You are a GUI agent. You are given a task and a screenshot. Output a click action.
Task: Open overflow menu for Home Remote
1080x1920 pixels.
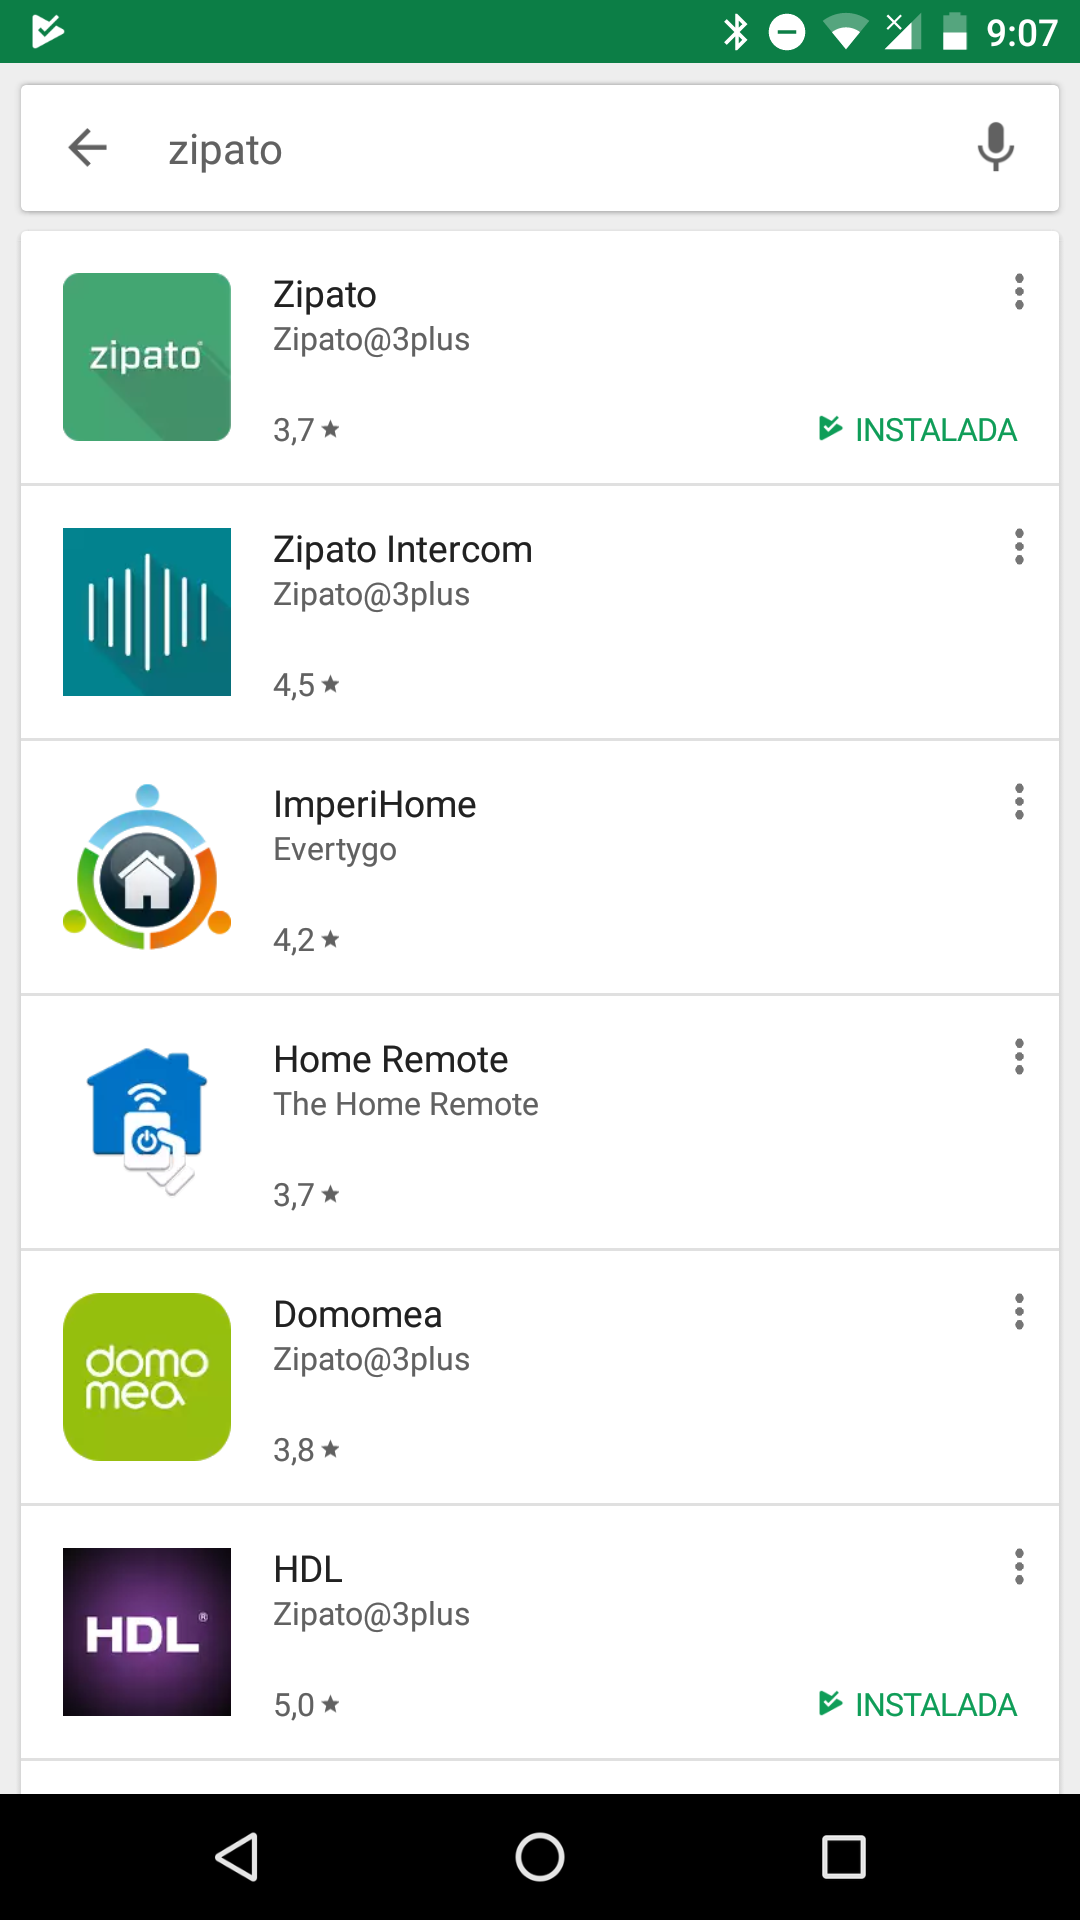pyautogui.click(x=1019, y=1057)
